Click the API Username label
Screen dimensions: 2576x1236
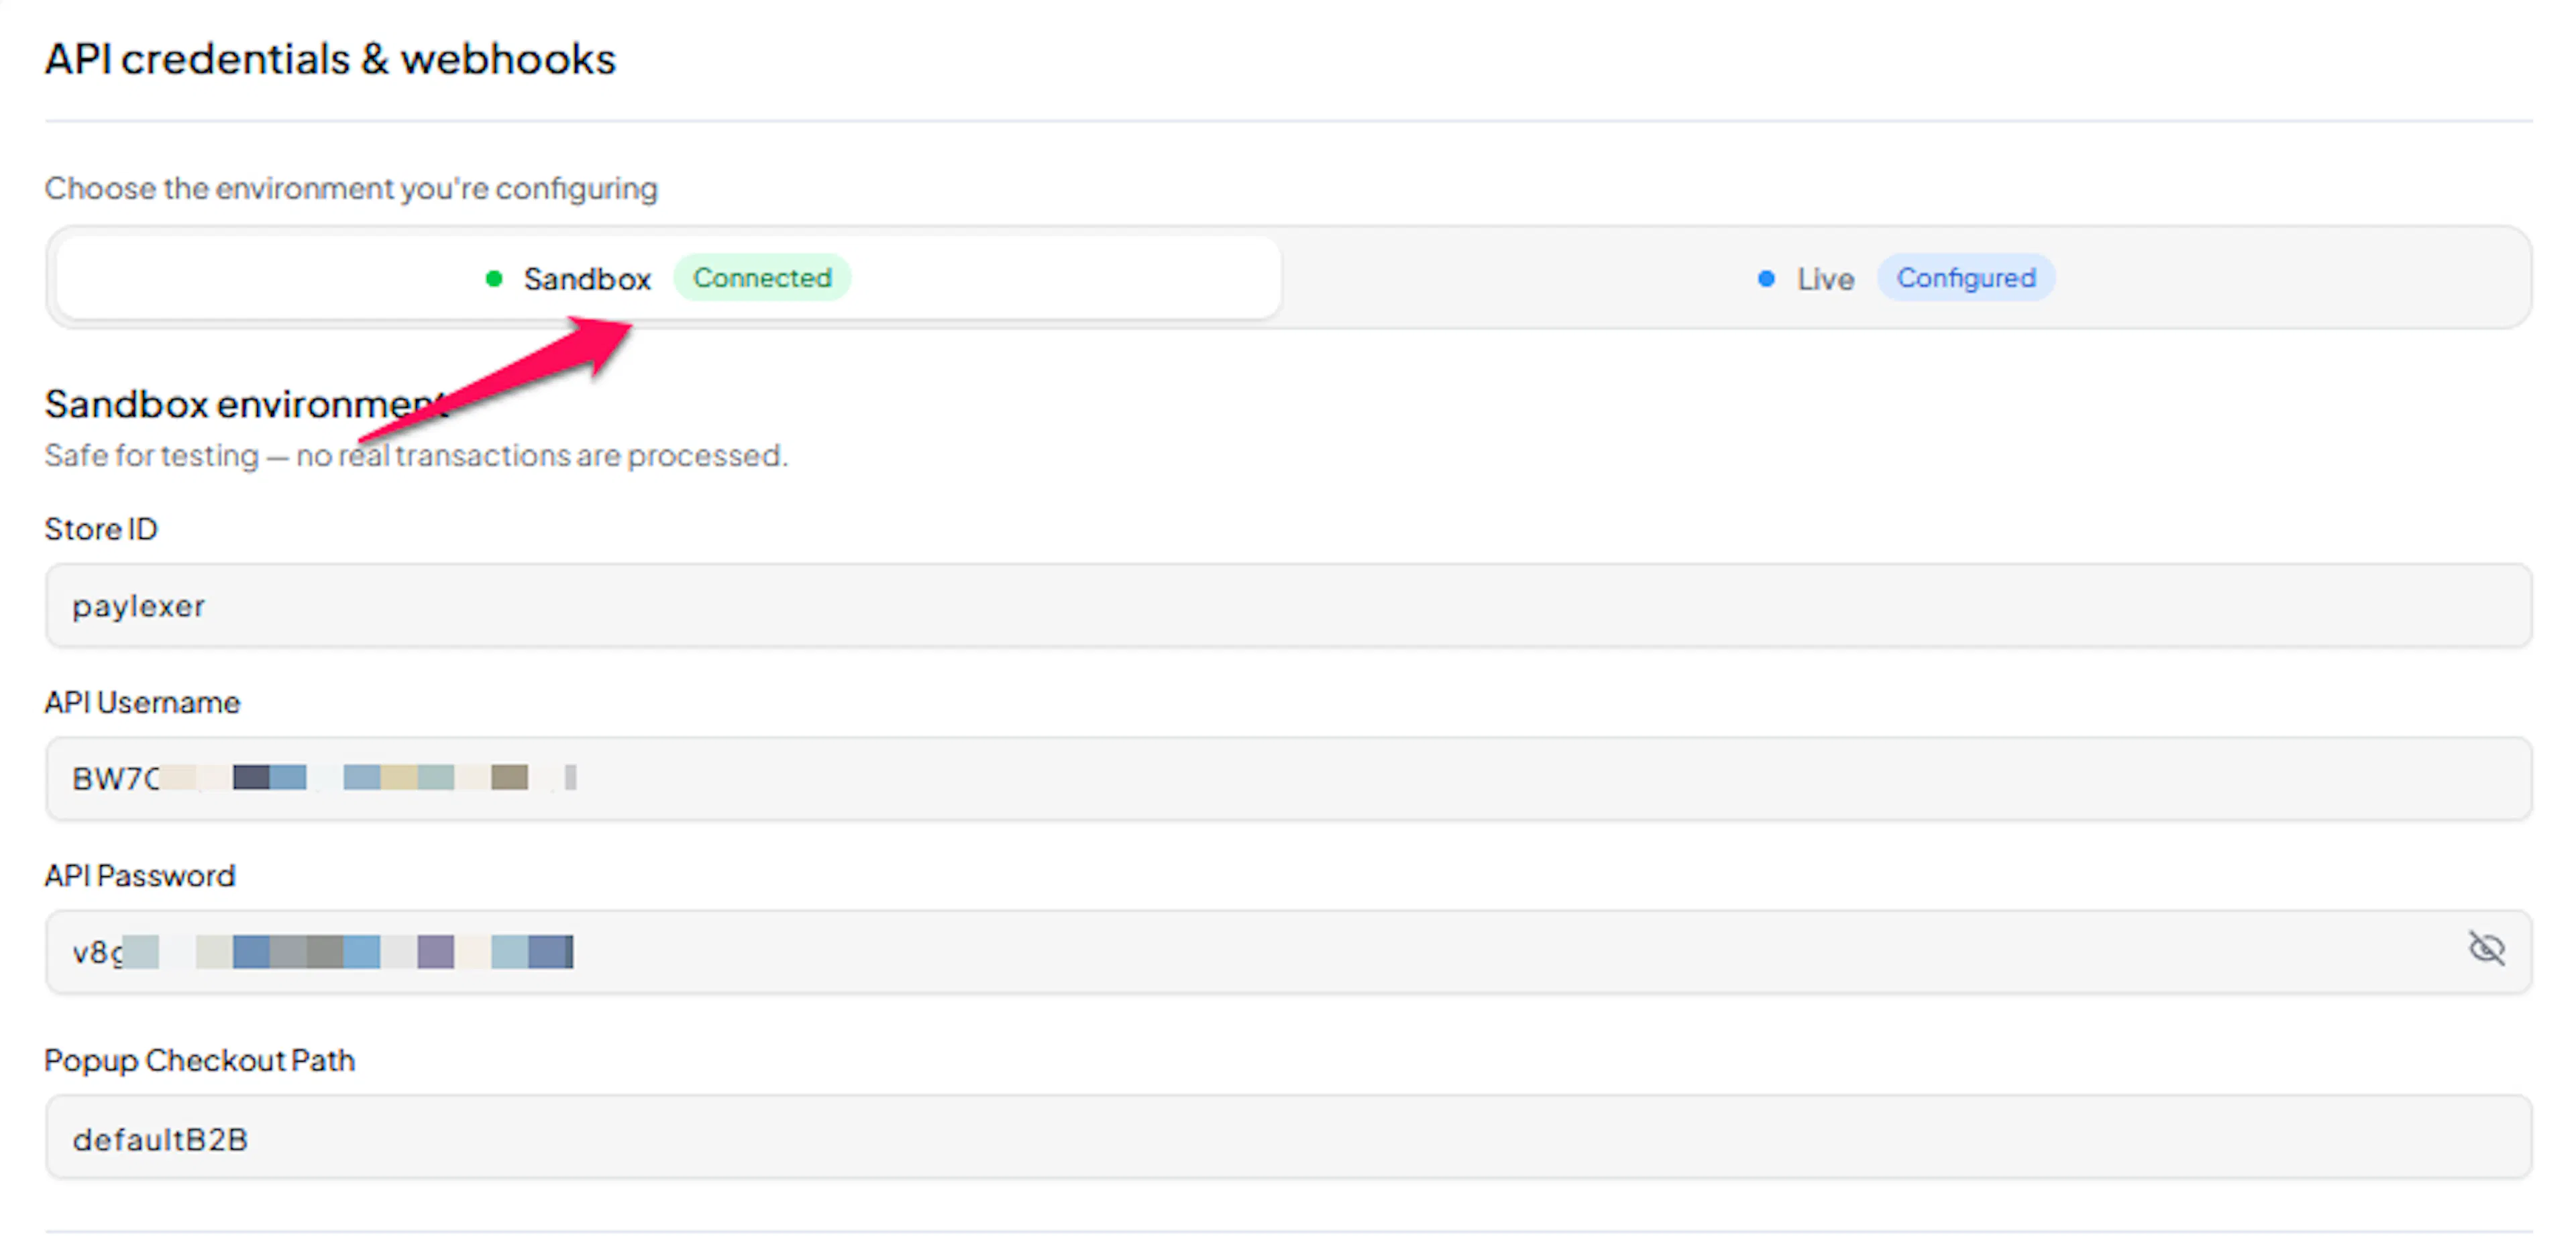142,703
